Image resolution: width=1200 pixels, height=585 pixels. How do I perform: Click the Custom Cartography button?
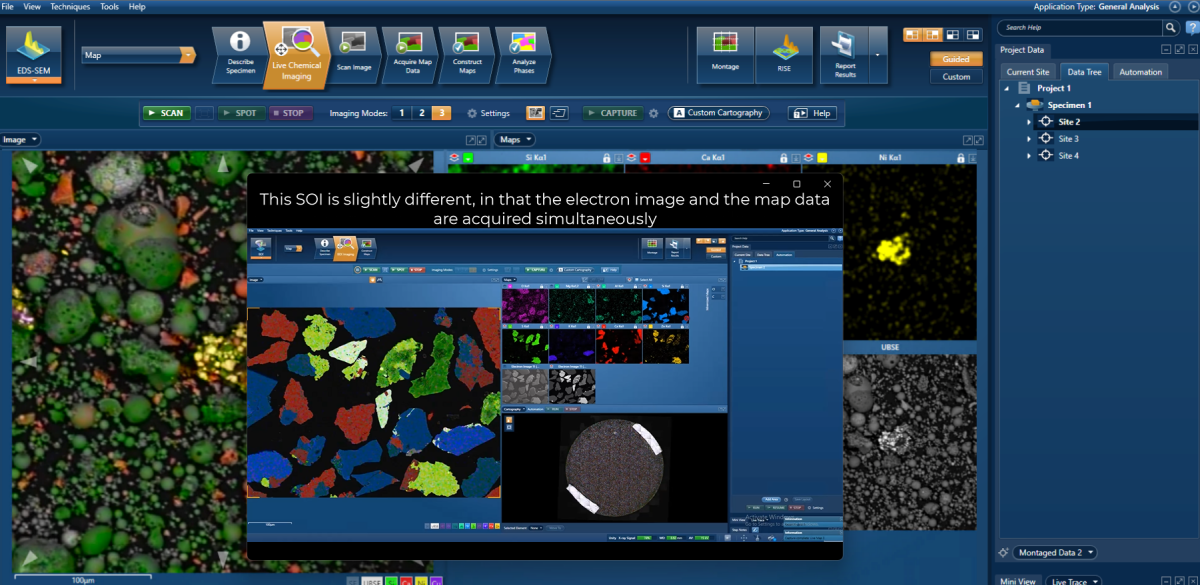tap(719, 113)
